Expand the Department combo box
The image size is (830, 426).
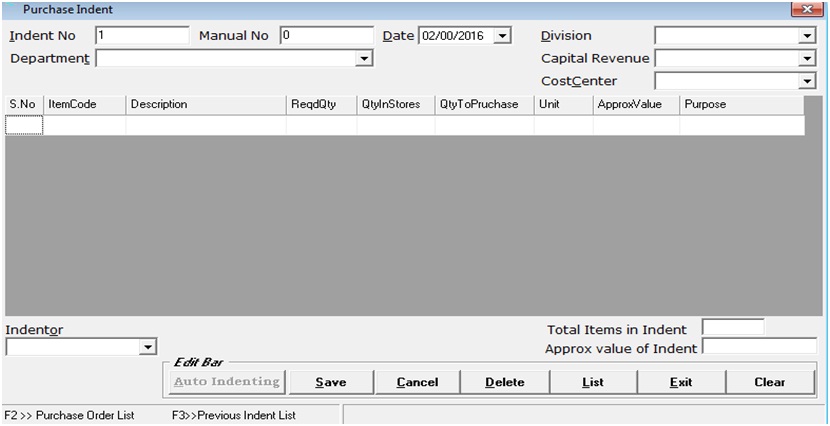(364, 59)
